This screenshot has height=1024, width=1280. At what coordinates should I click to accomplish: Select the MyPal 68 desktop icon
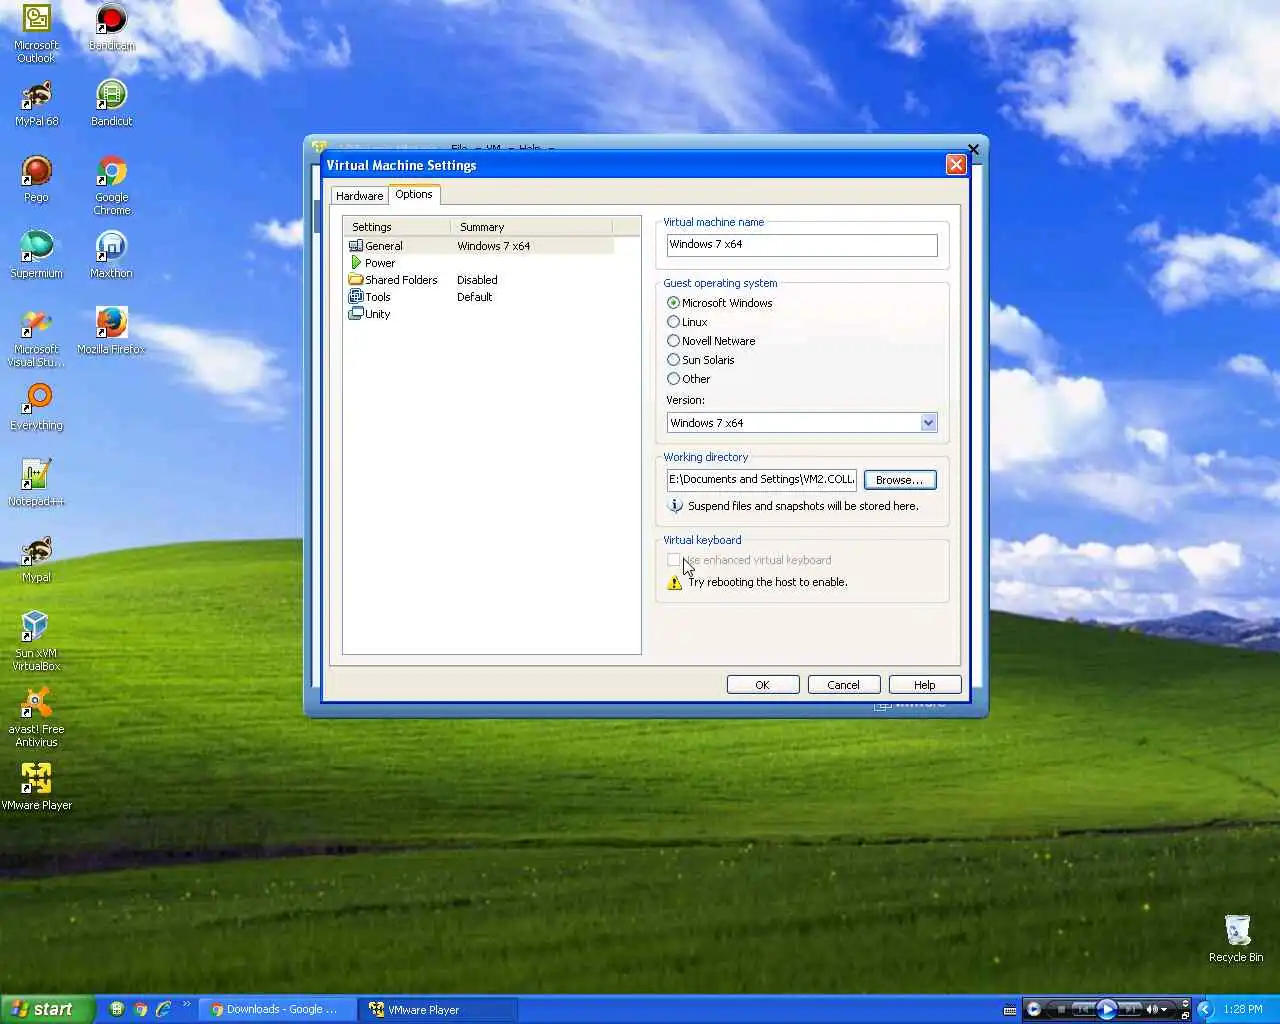pyautogui.click(x=36, y=103)
